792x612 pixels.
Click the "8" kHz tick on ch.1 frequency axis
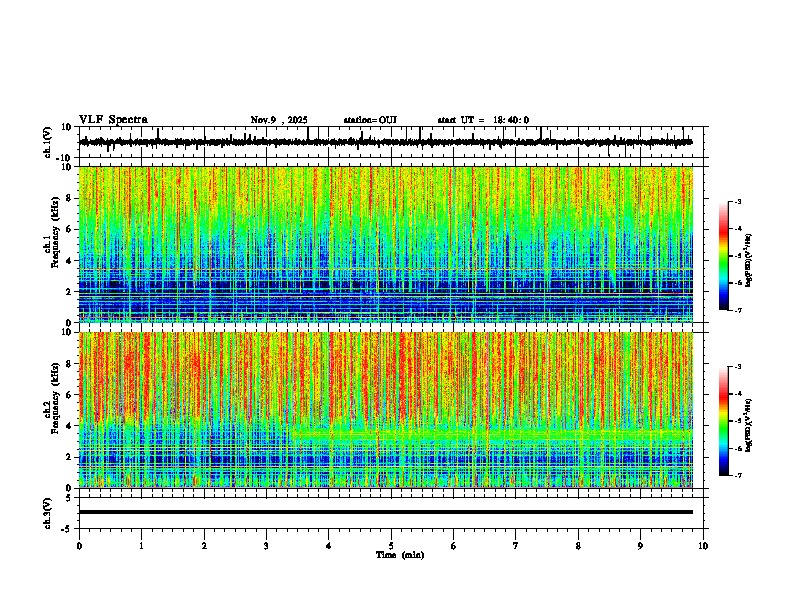tap(70, 198)
